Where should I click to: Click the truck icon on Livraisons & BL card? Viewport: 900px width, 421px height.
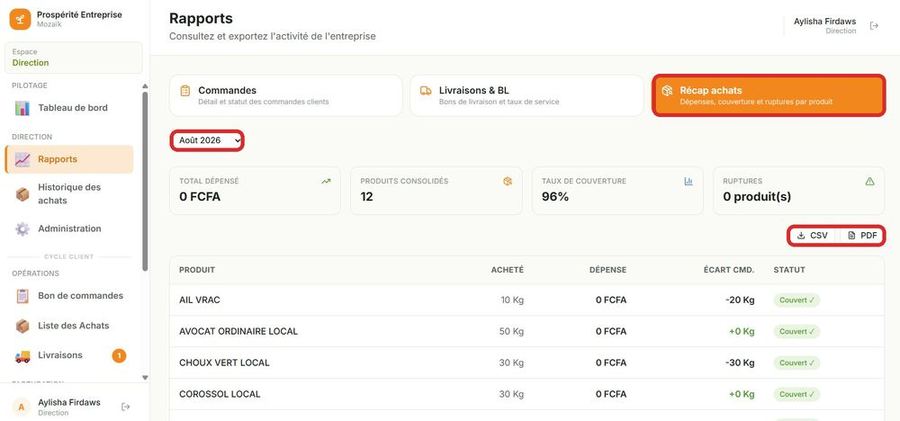coord(425,91)
